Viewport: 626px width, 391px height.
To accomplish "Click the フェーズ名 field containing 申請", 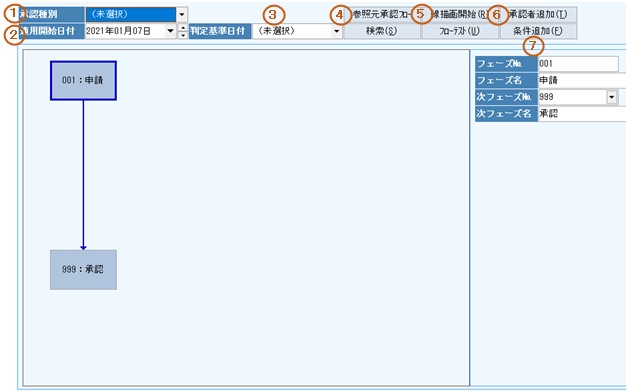I will coord(582,80).
